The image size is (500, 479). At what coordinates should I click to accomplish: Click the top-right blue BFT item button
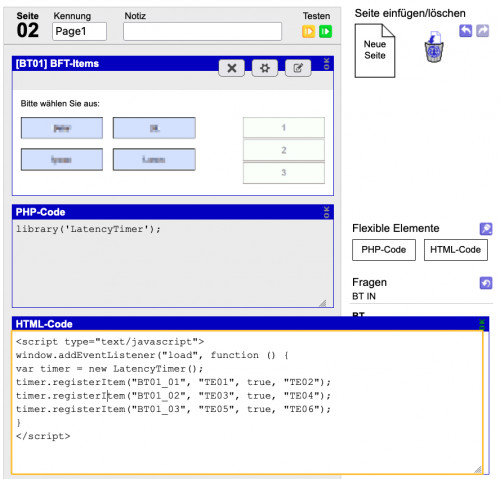tap(154, 128)
